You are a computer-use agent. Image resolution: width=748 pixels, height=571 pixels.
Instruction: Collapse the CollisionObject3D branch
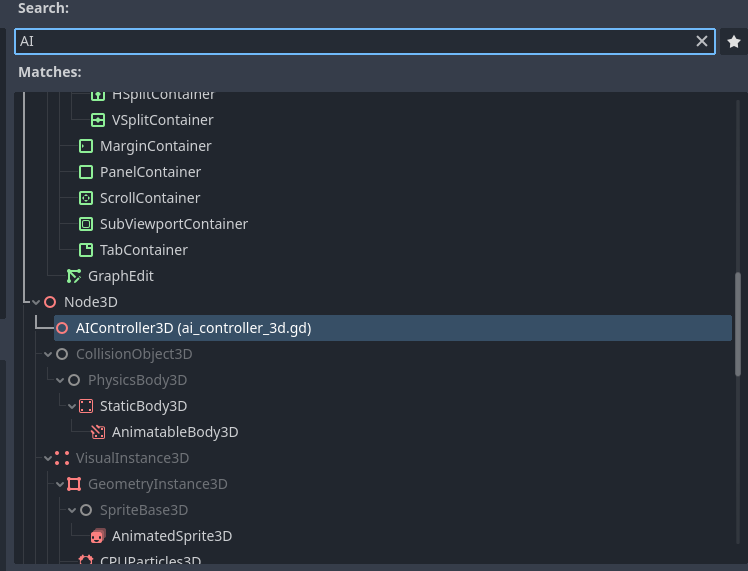[x=48, y=354]
